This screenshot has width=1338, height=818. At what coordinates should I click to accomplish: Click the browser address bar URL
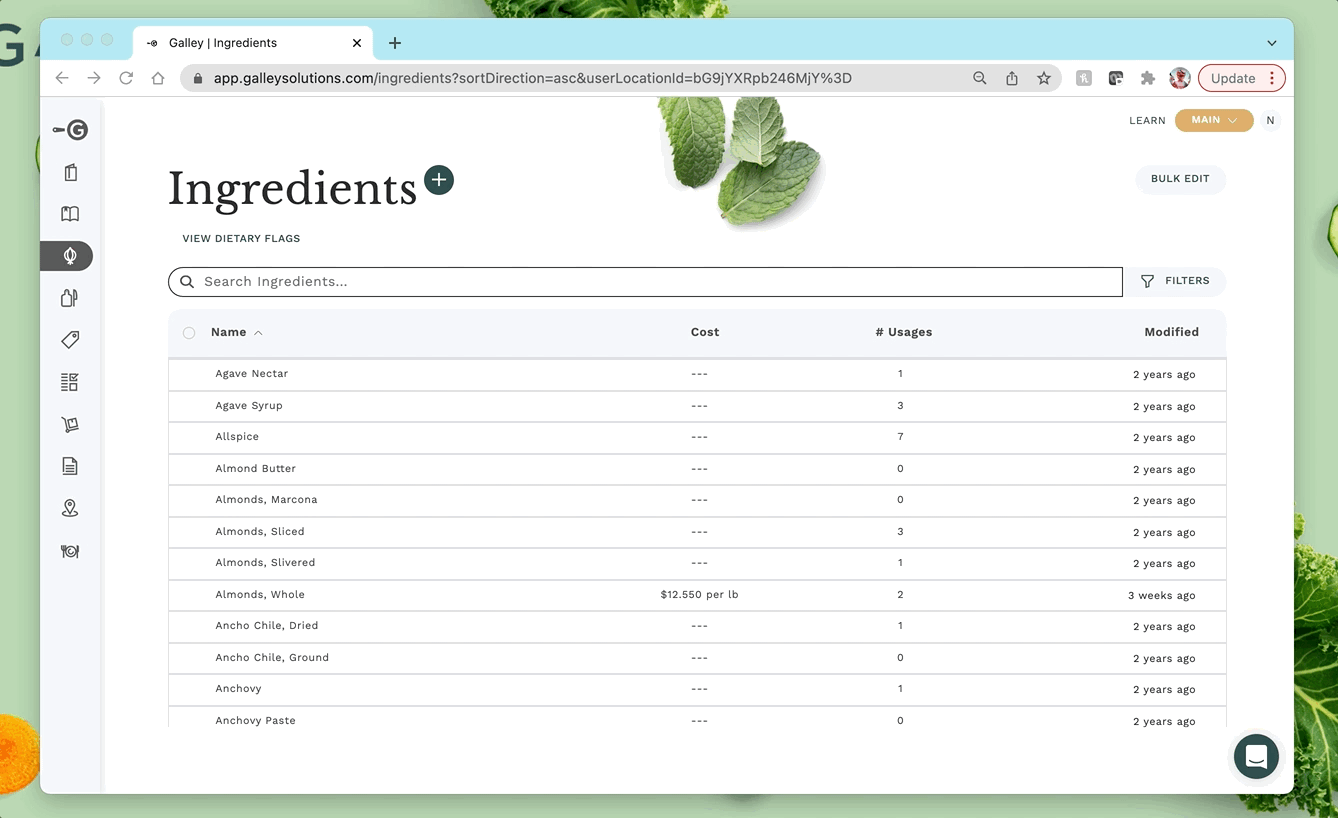532,78
